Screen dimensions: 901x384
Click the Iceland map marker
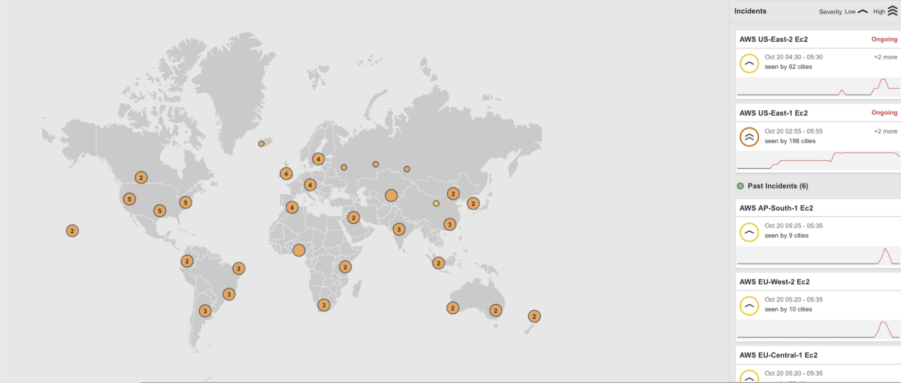coord(261,144)
